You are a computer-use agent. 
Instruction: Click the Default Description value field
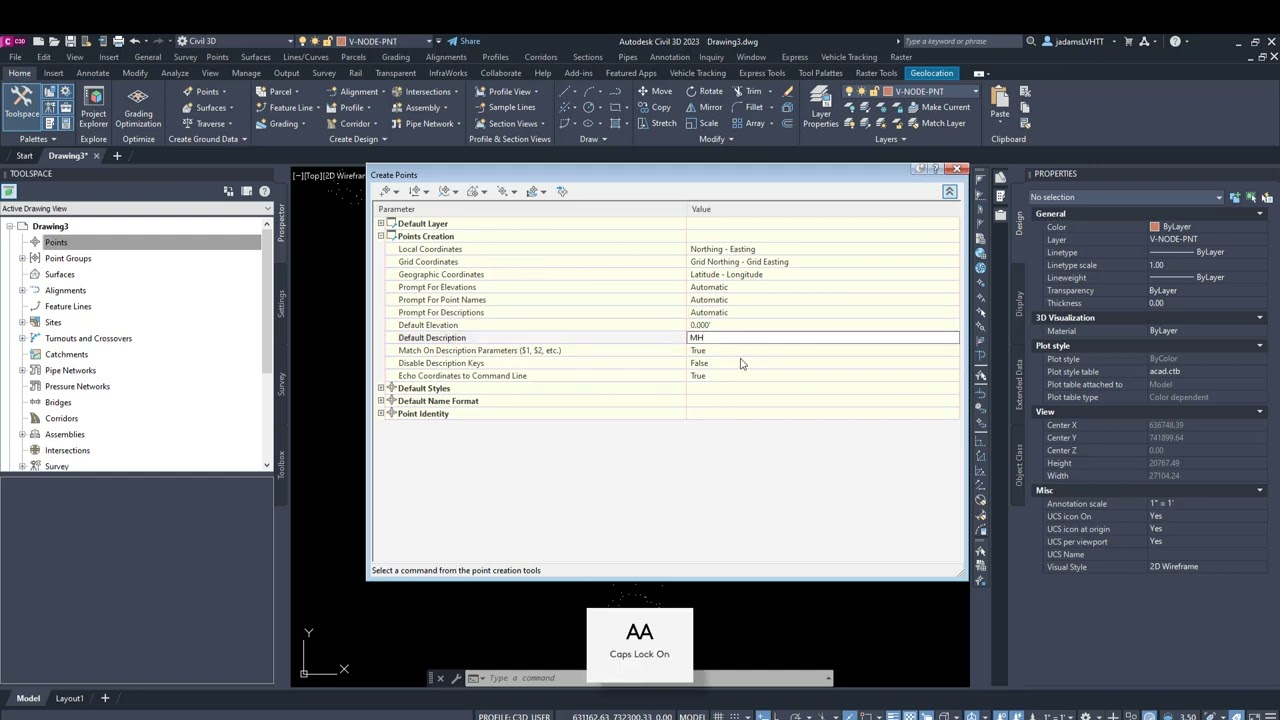(822, 337)
